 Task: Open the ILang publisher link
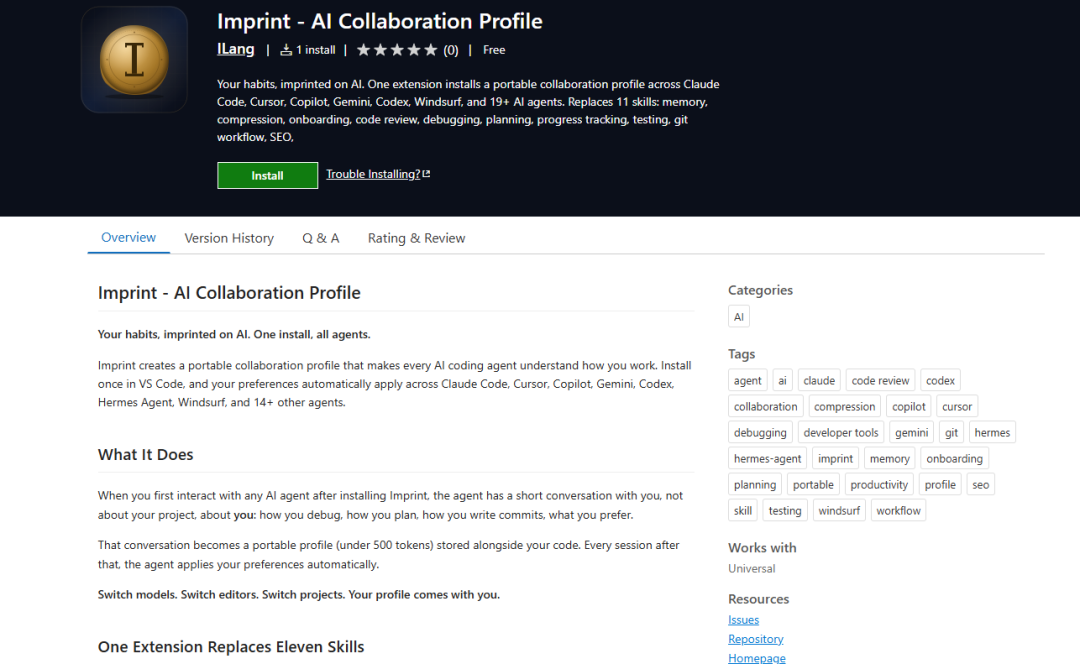236,49
